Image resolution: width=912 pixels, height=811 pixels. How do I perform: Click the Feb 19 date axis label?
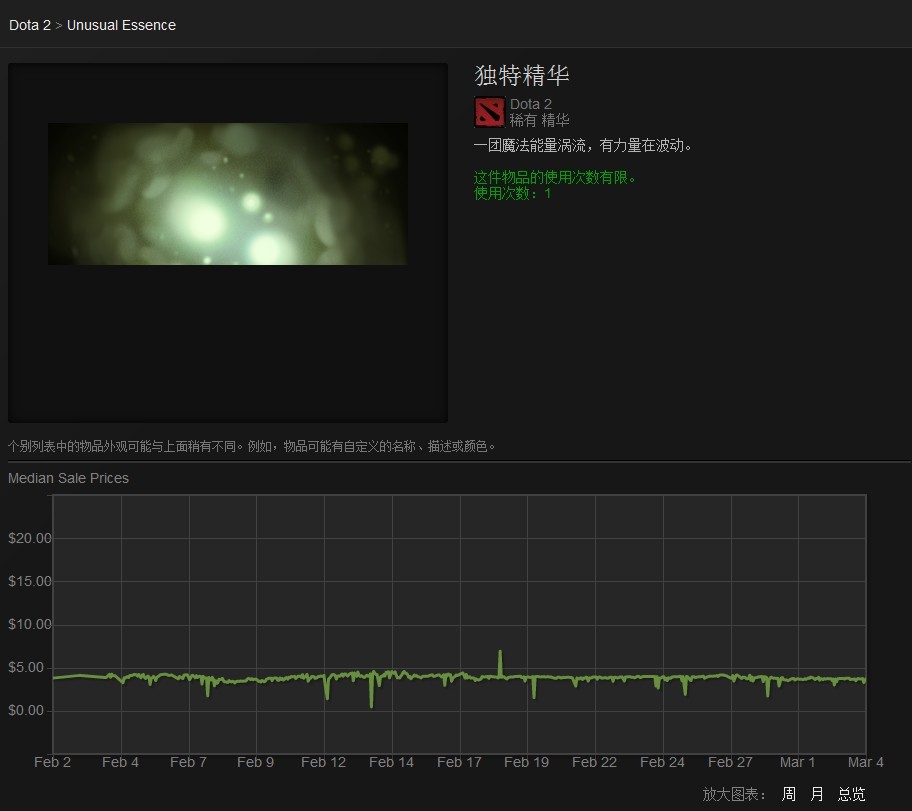coord(526,762)
